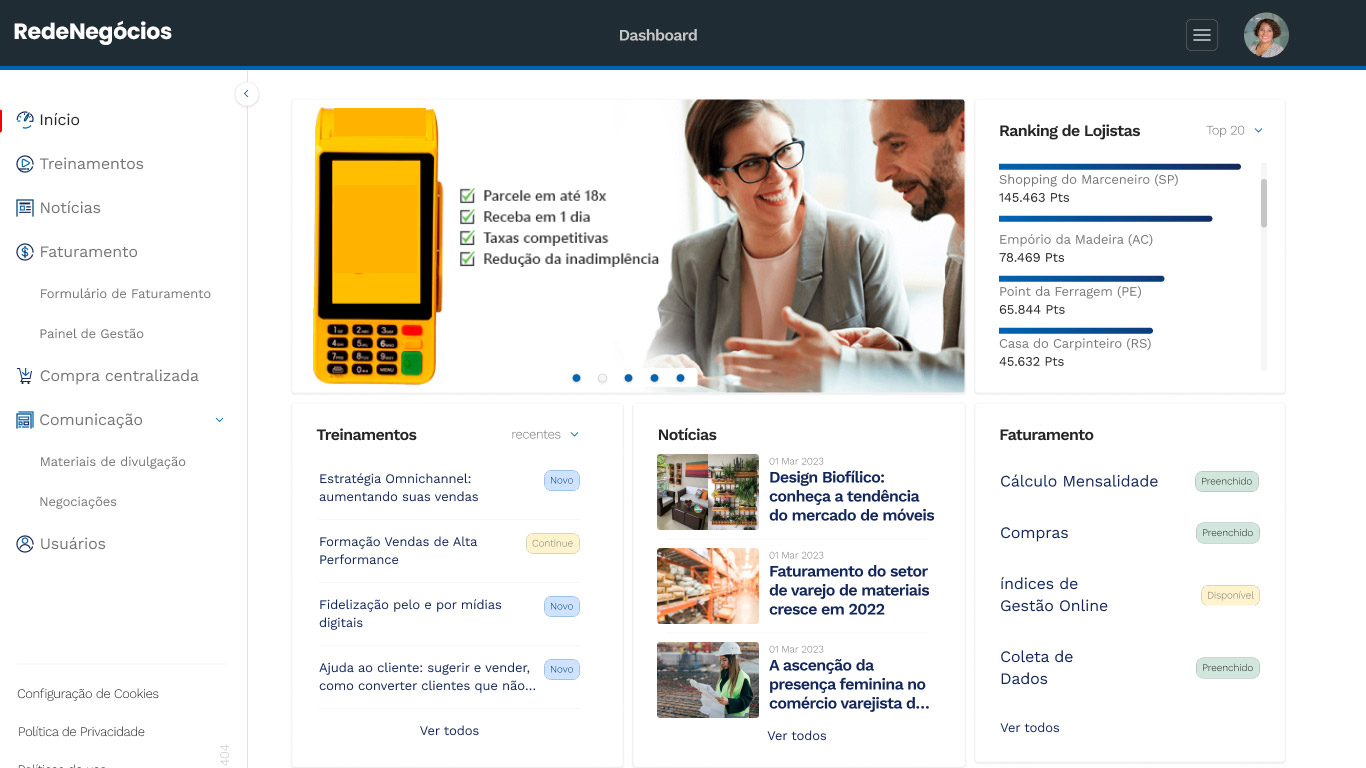Open Compras in Faturamento card
The image size is (1366, 768).
pyautogui.click(x=1034, y=533)
